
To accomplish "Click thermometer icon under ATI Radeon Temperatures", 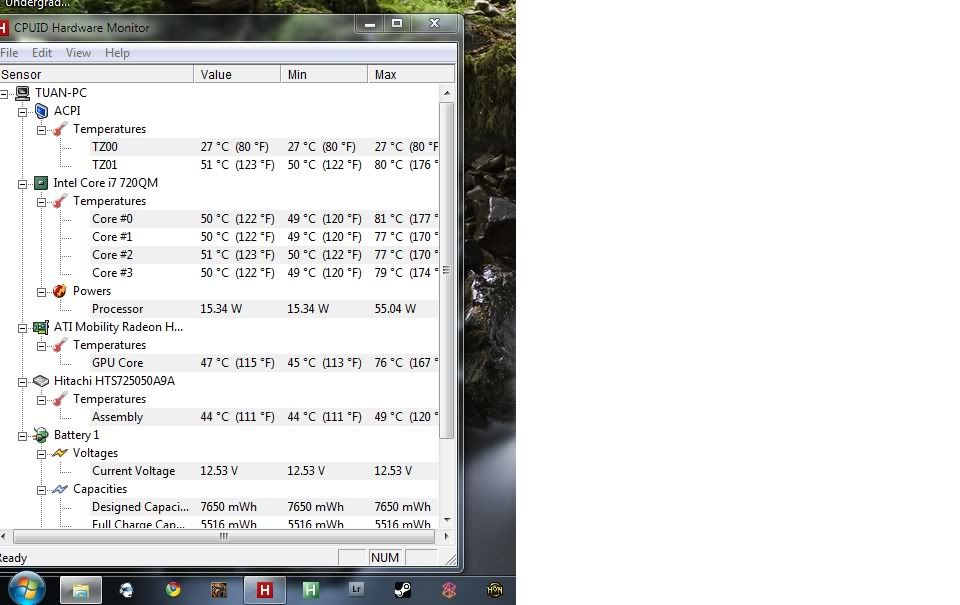I will coord(59,345).
